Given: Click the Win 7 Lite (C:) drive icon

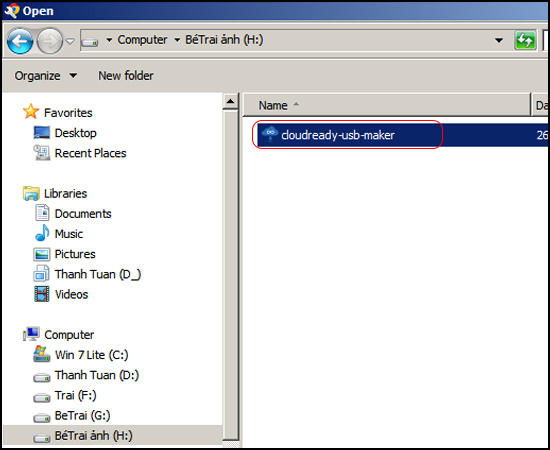Looking at the screenshot, I should point(41,354).
